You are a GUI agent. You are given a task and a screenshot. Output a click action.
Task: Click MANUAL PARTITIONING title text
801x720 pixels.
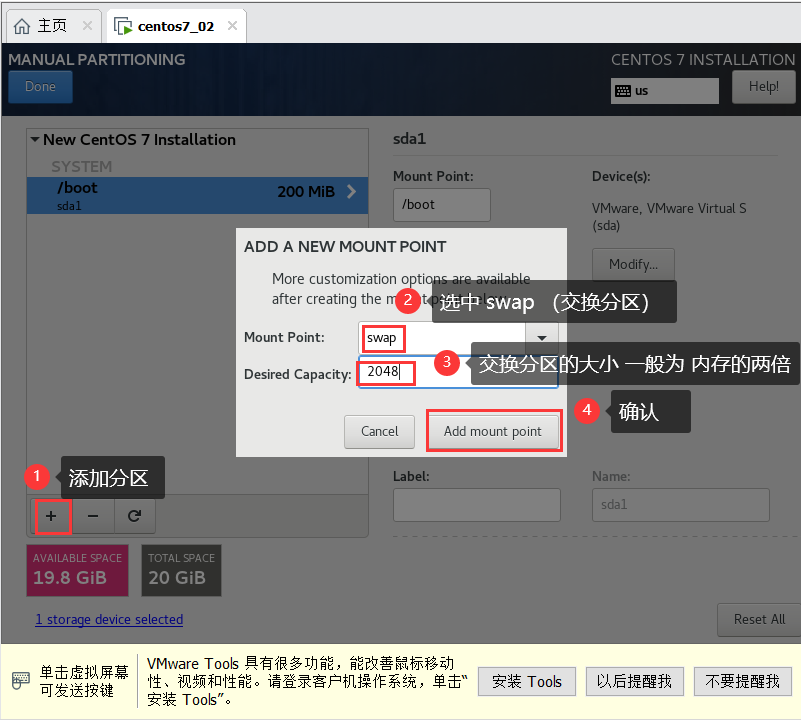pos(97,60)
